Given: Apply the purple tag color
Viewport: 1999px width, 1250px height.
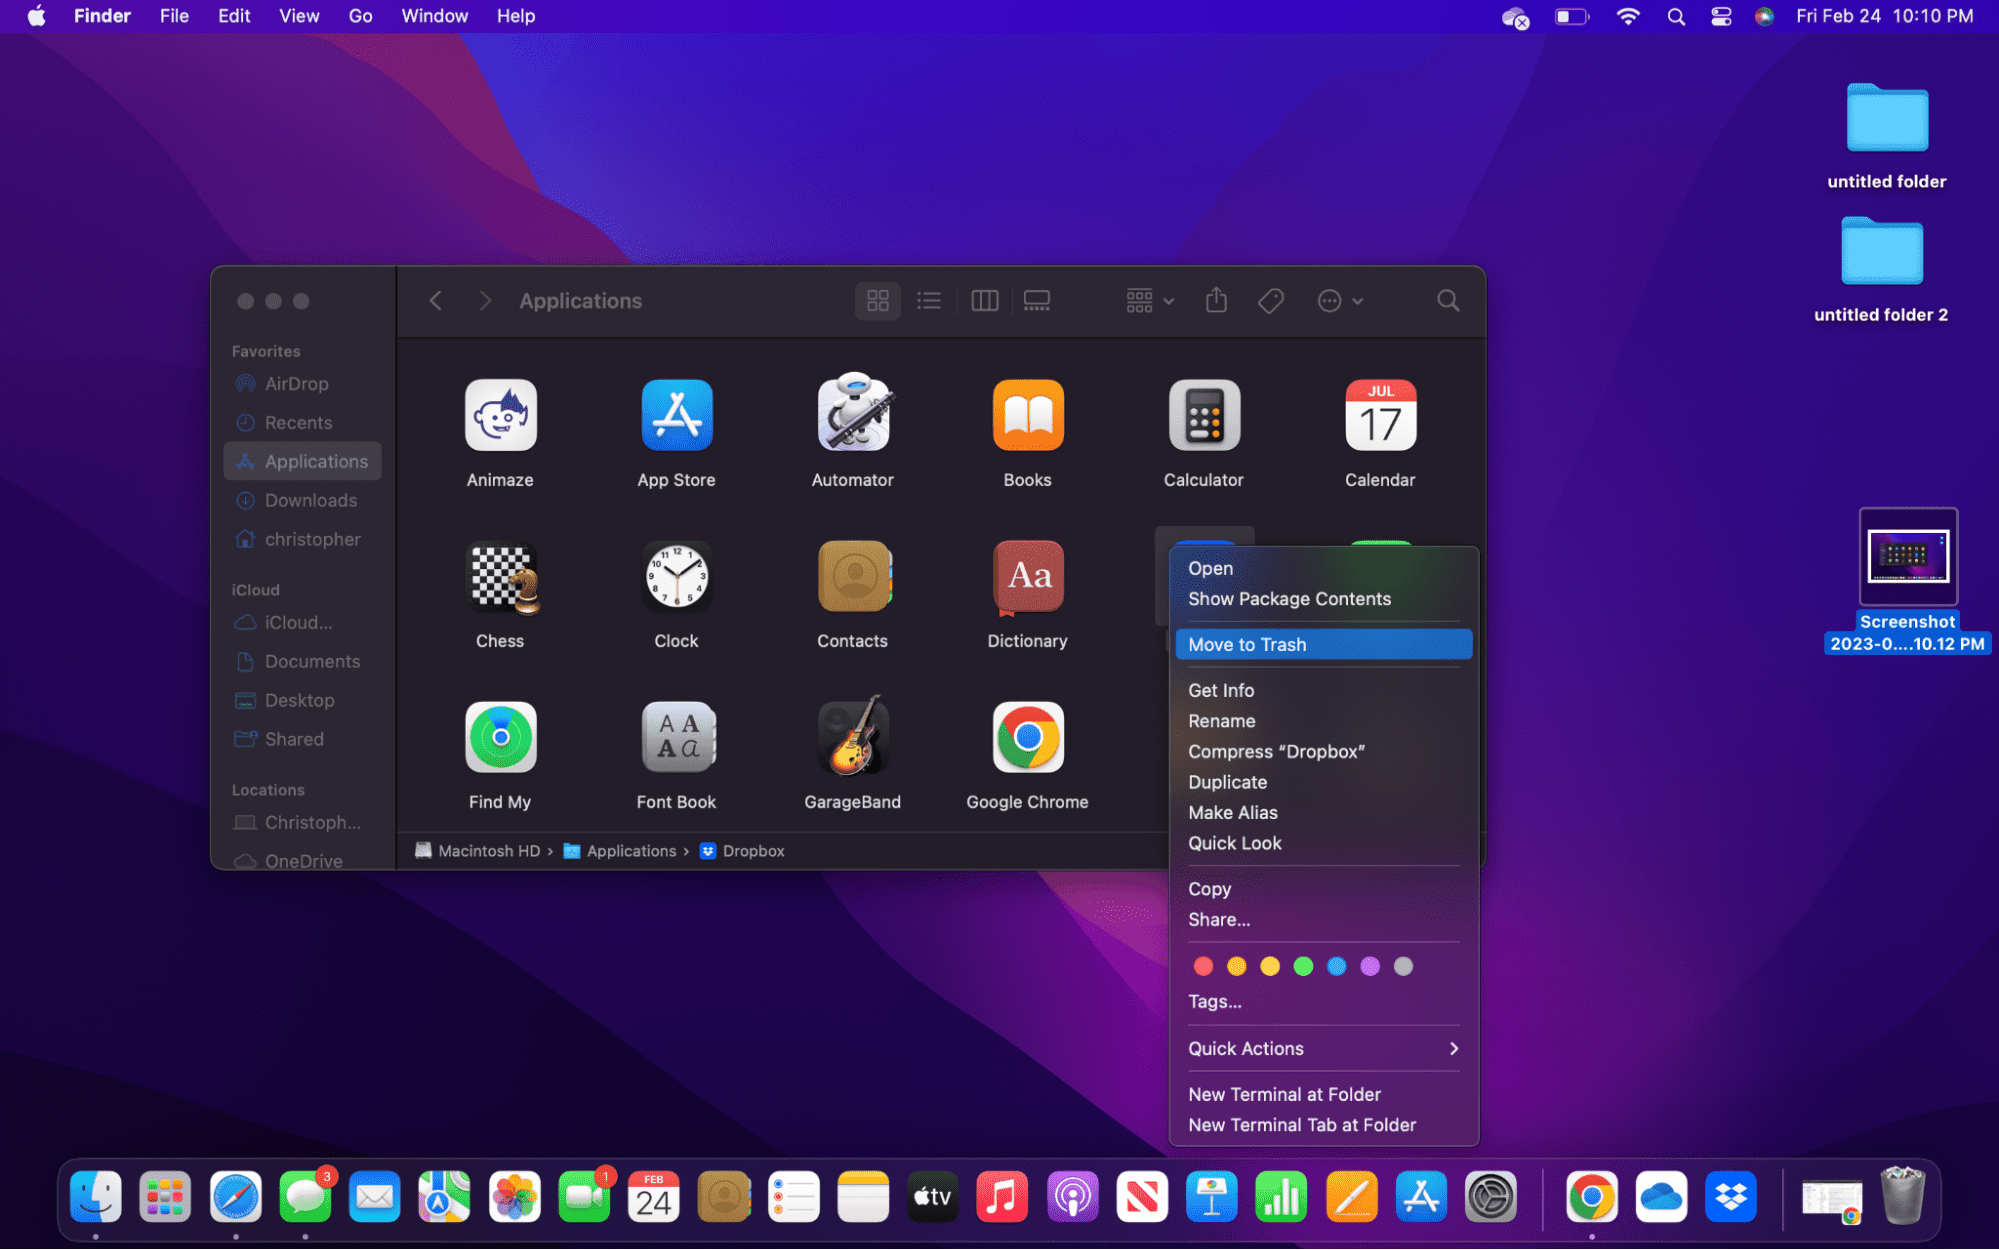Looking at the screenshot, I should click(x=1370, y=966).
